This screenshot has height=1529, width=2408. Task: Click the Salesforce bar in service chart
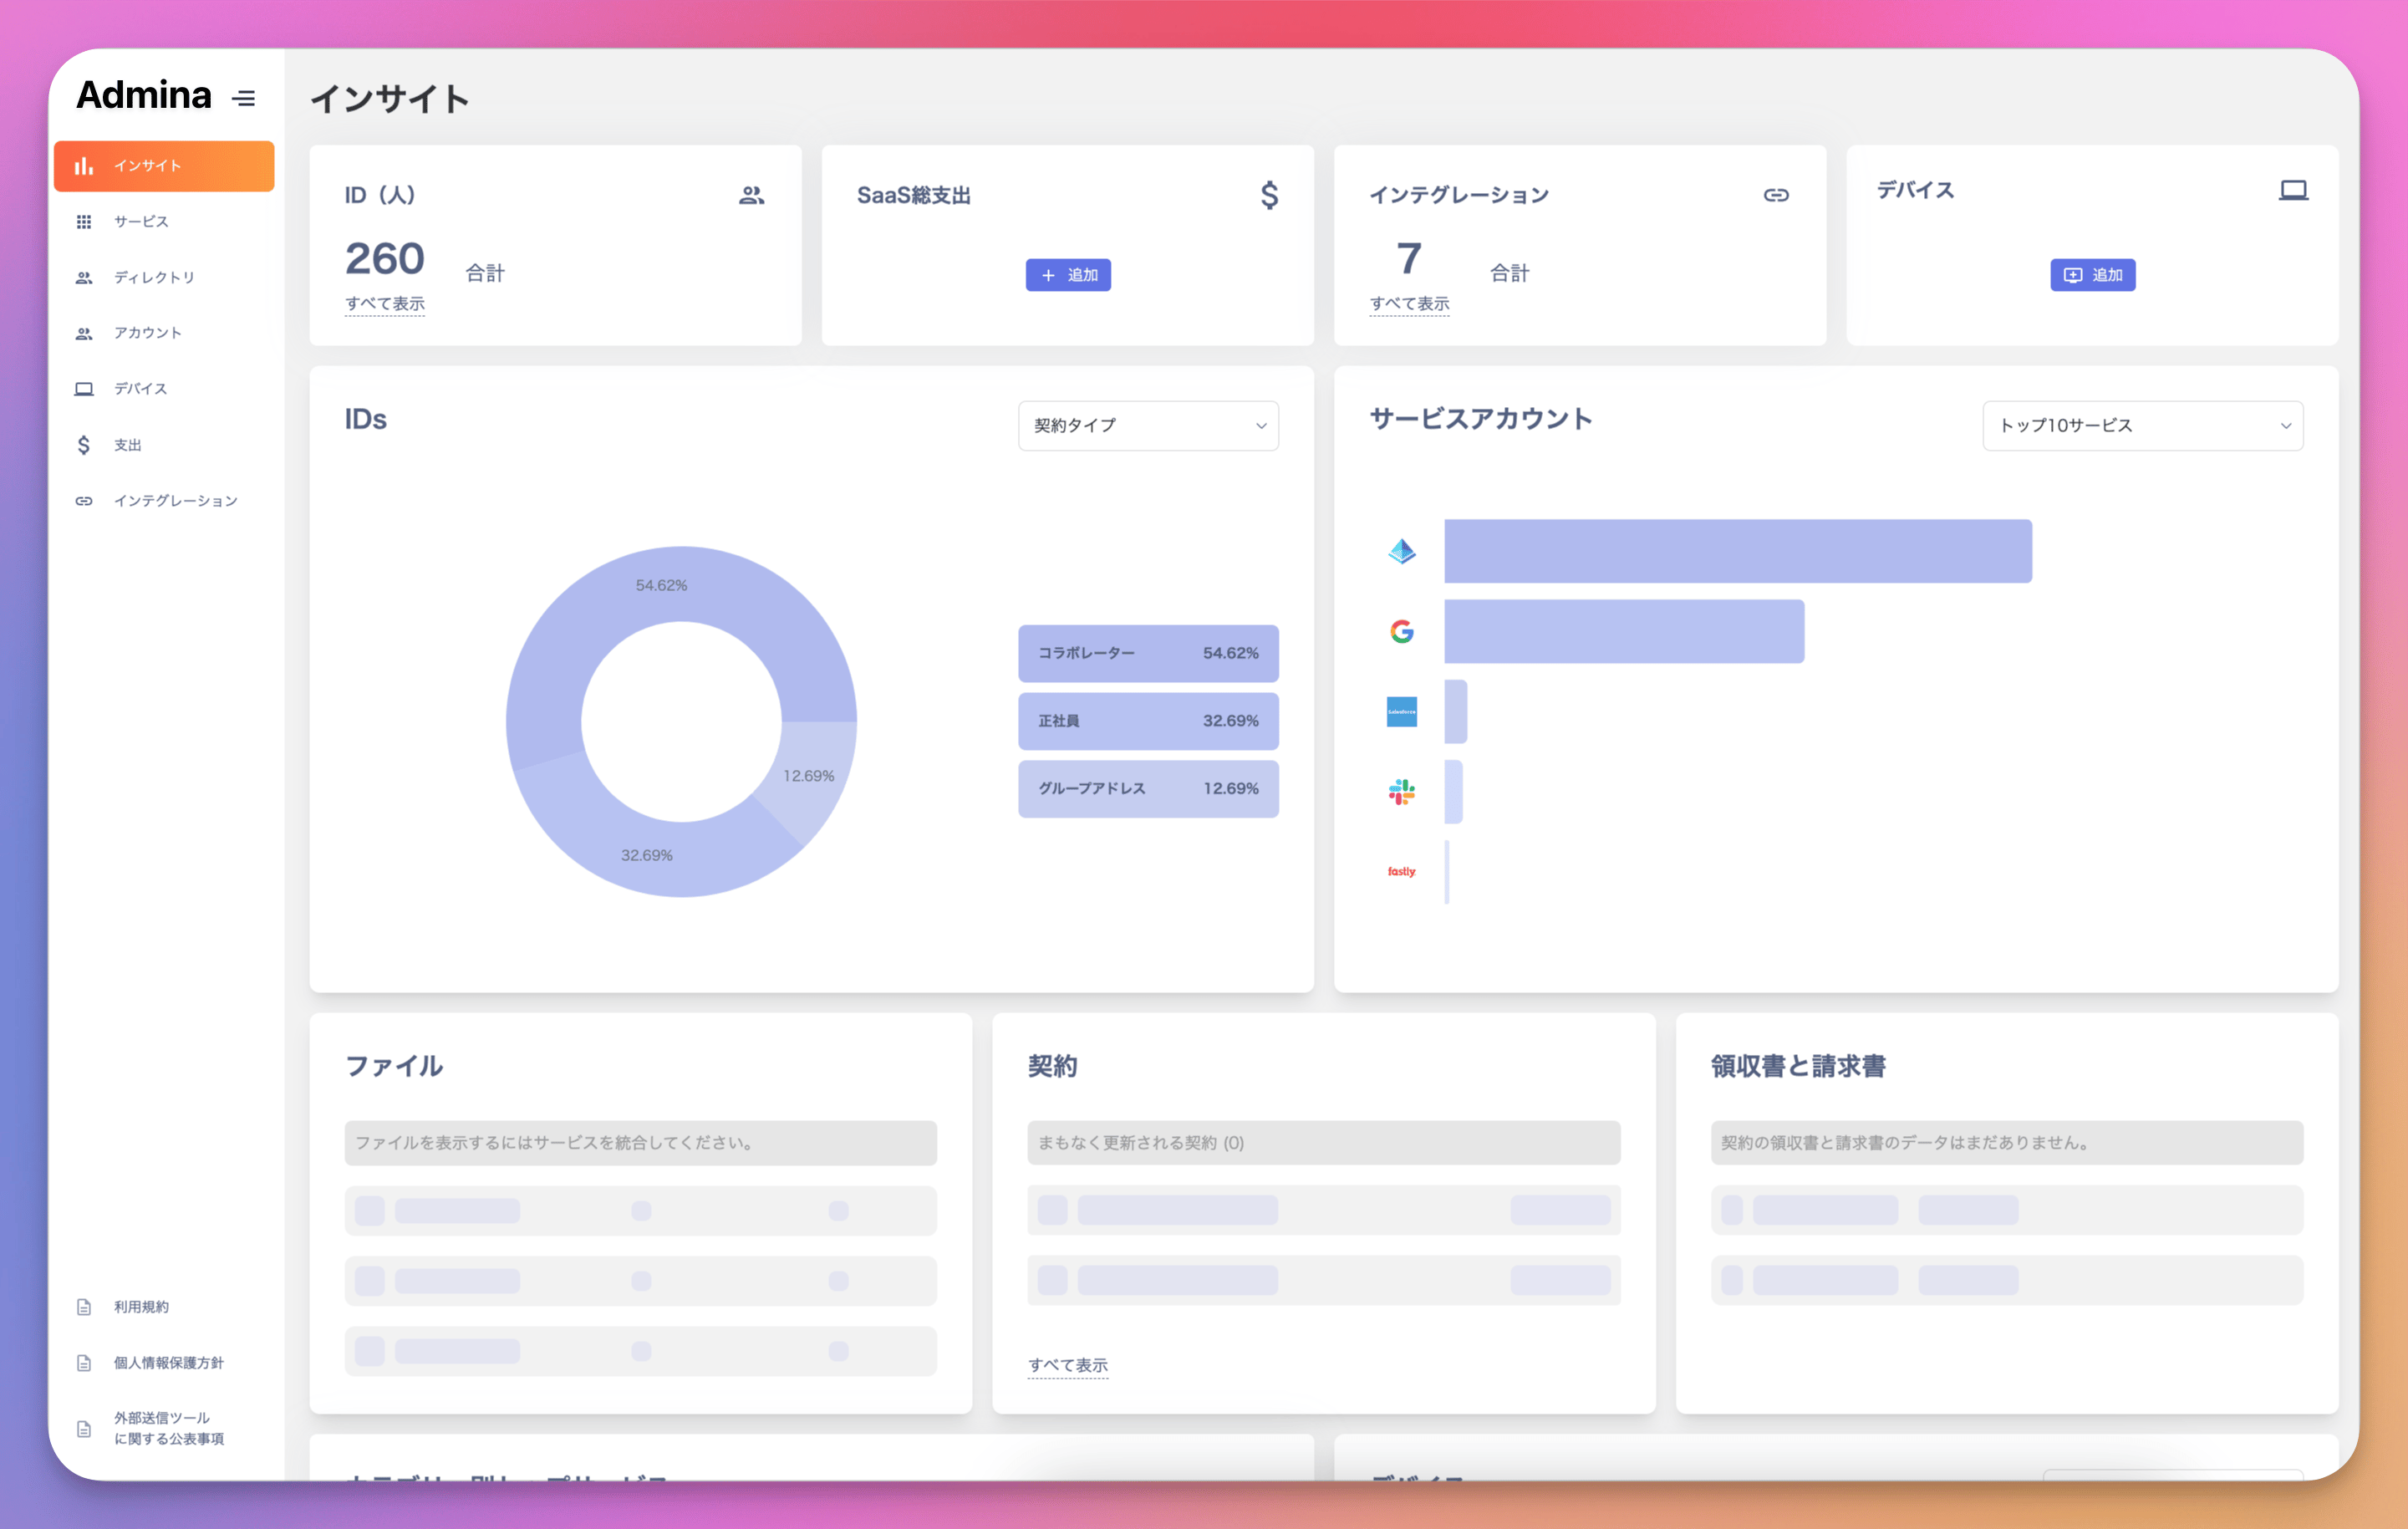(1456, 712)
